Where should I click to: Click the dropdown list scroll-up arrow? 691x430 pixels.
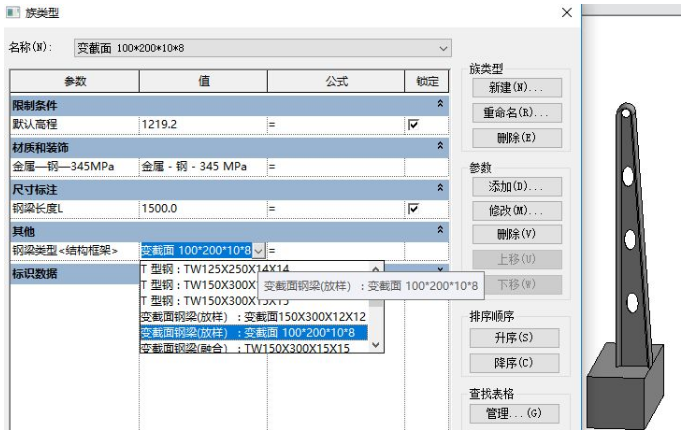point(375,268)
